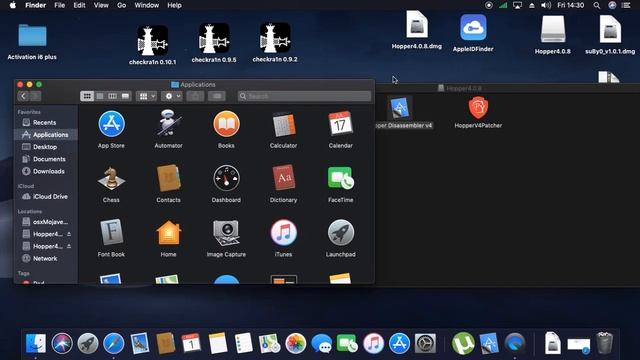The width and height of the screenshot is (640, 360).
Task: Click the Share button in Finder toolbar
Action: (x=195, y=96)
